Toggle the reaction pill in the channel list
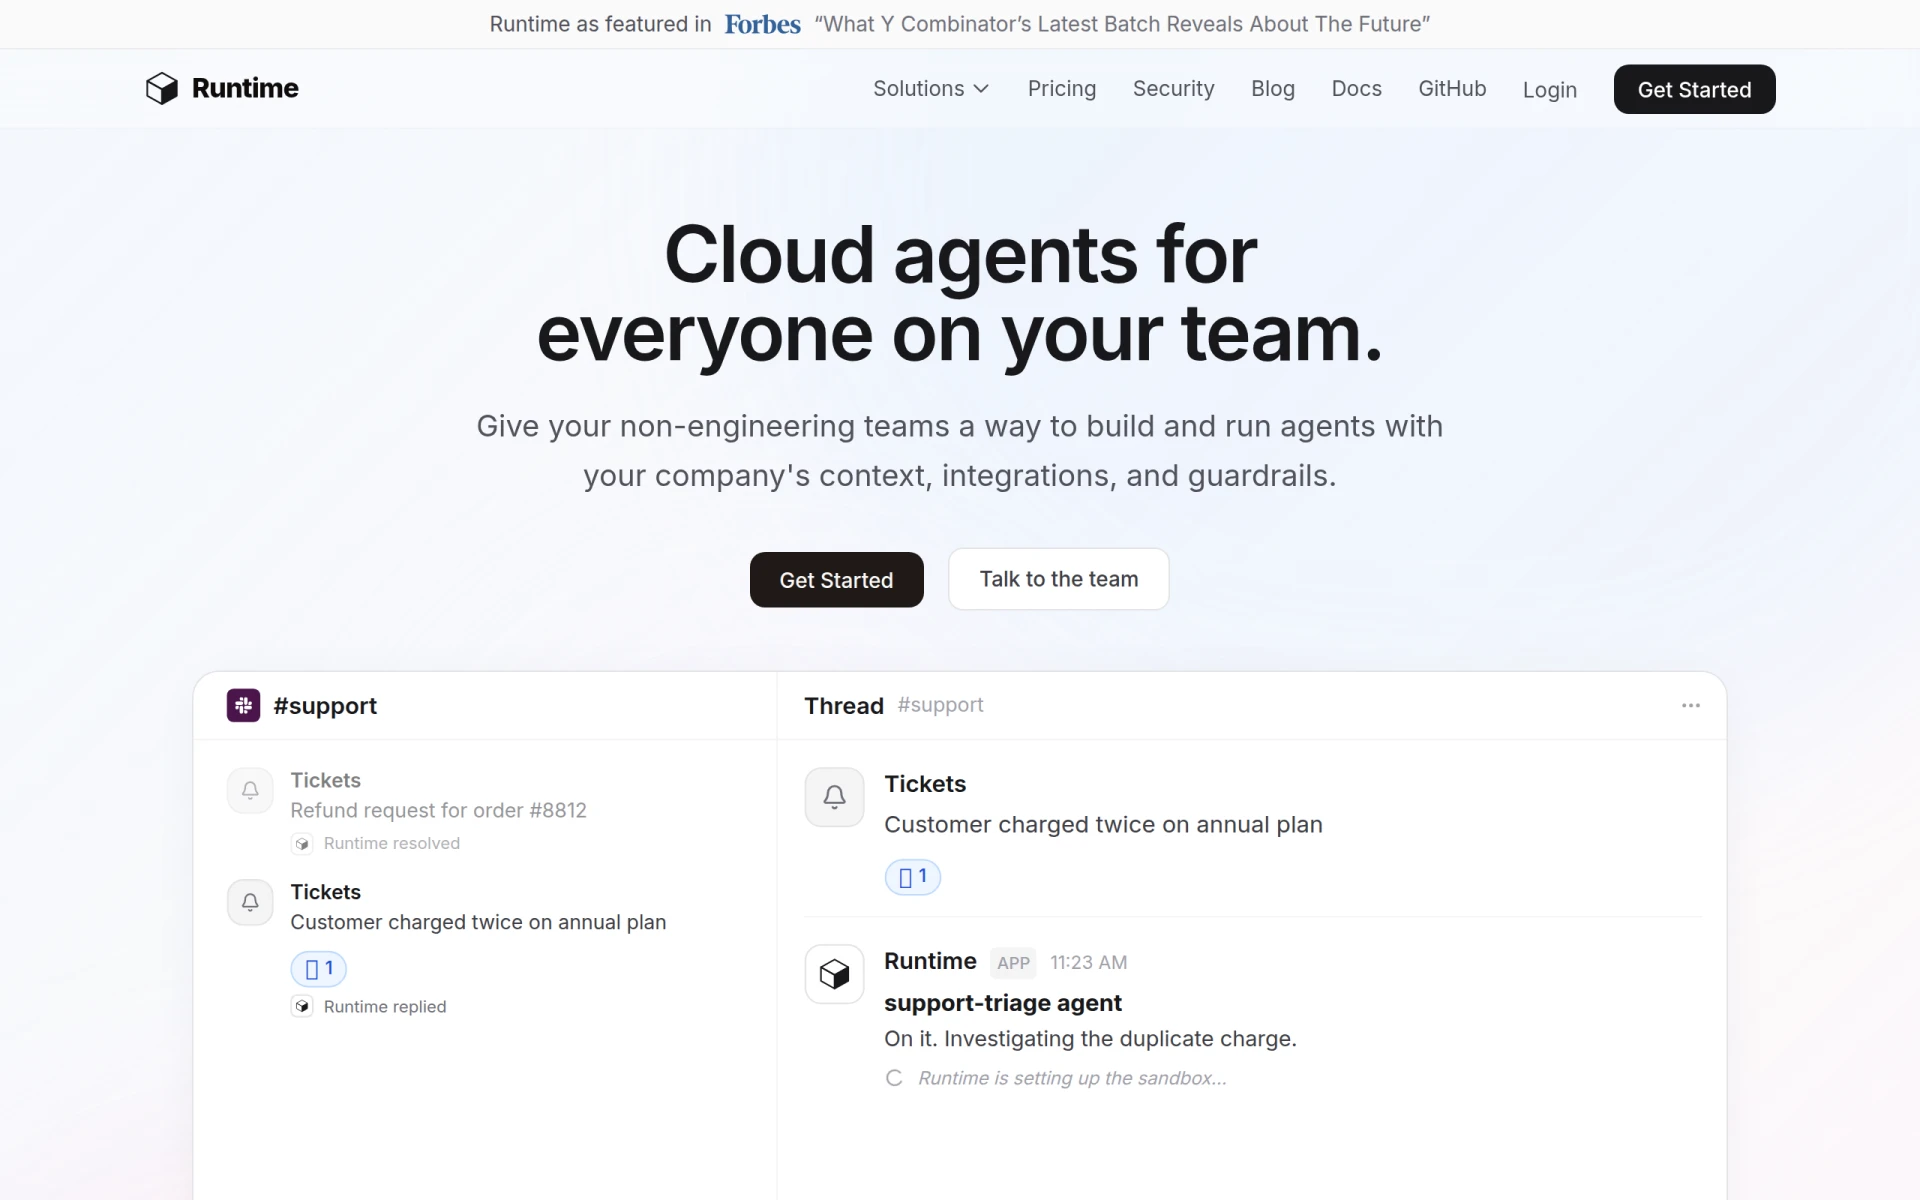 tap(318, 969)
